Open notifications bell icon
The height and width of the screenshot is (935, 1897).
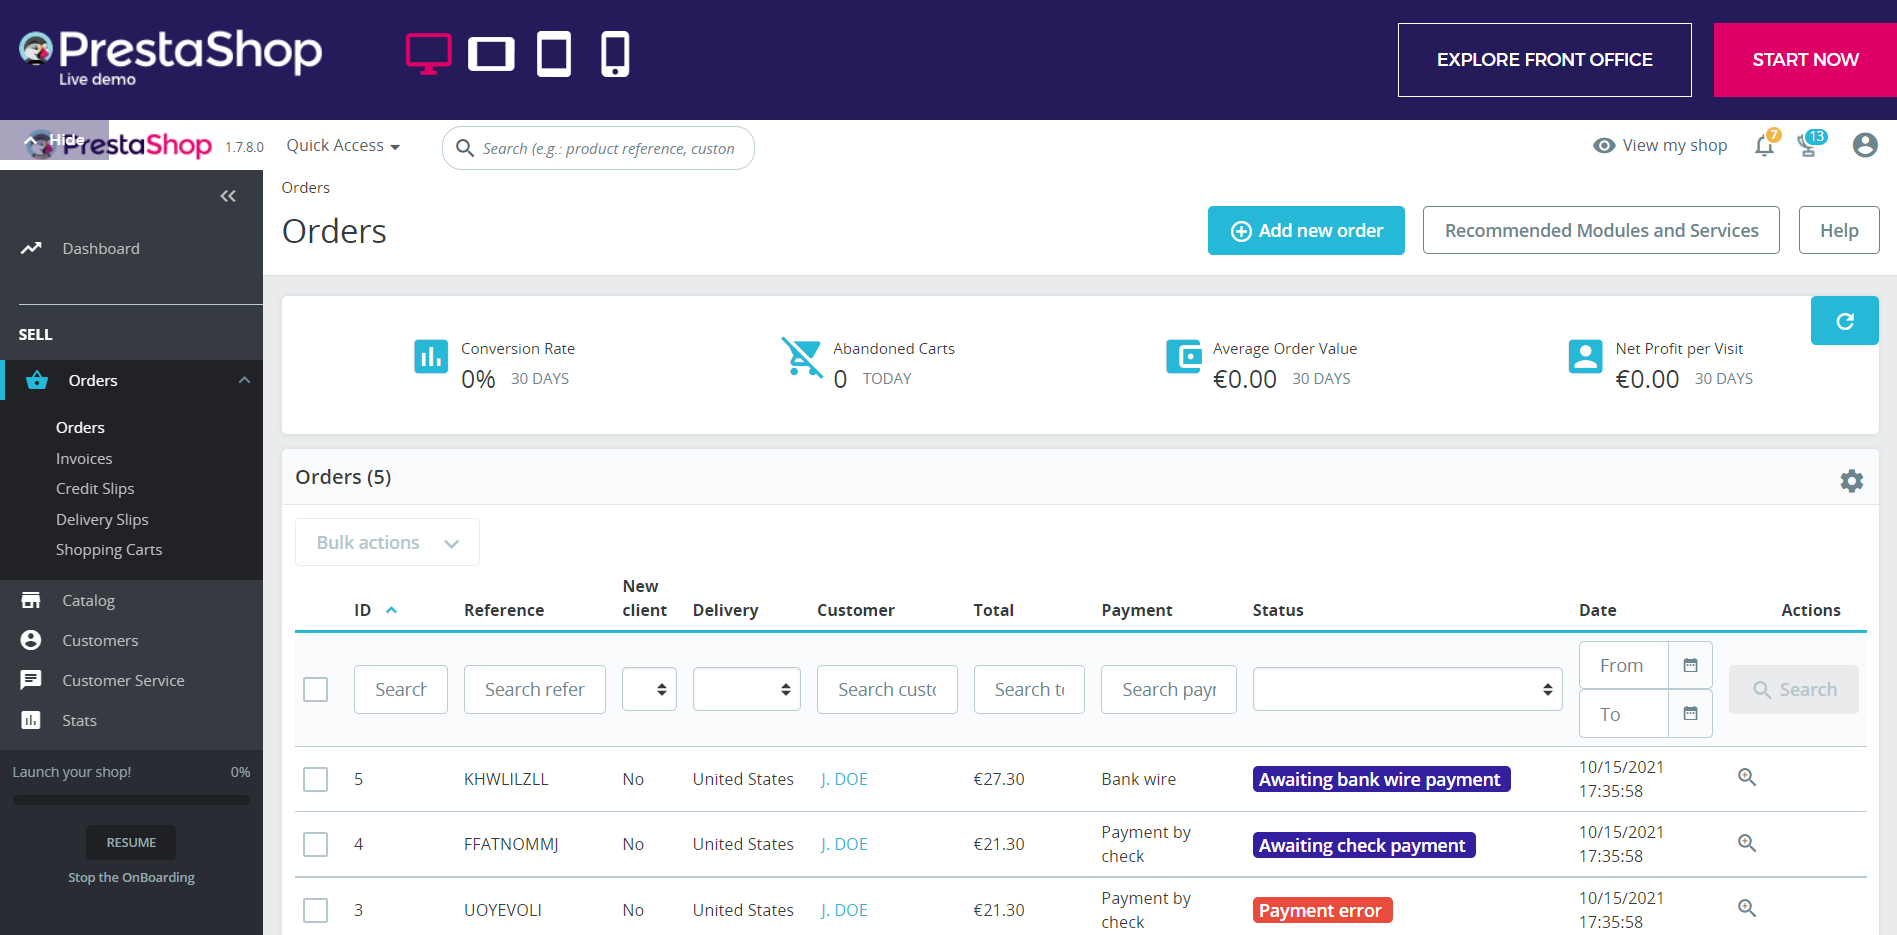(x=1765, y=145)
